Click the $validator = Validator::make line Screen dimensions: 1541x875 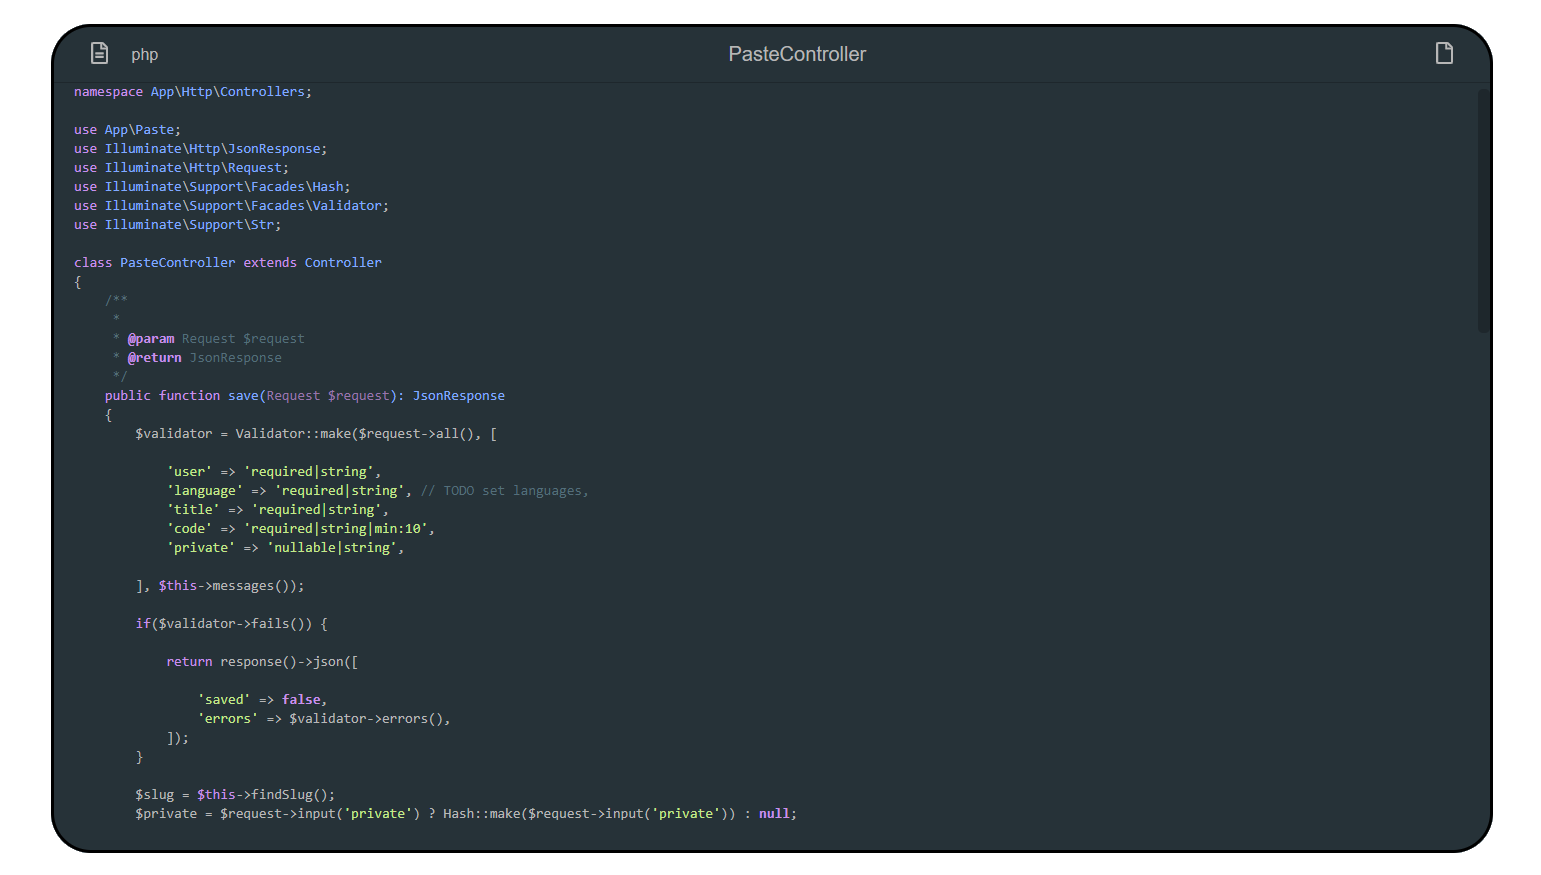pyautogui.click(x=316, y=434)
